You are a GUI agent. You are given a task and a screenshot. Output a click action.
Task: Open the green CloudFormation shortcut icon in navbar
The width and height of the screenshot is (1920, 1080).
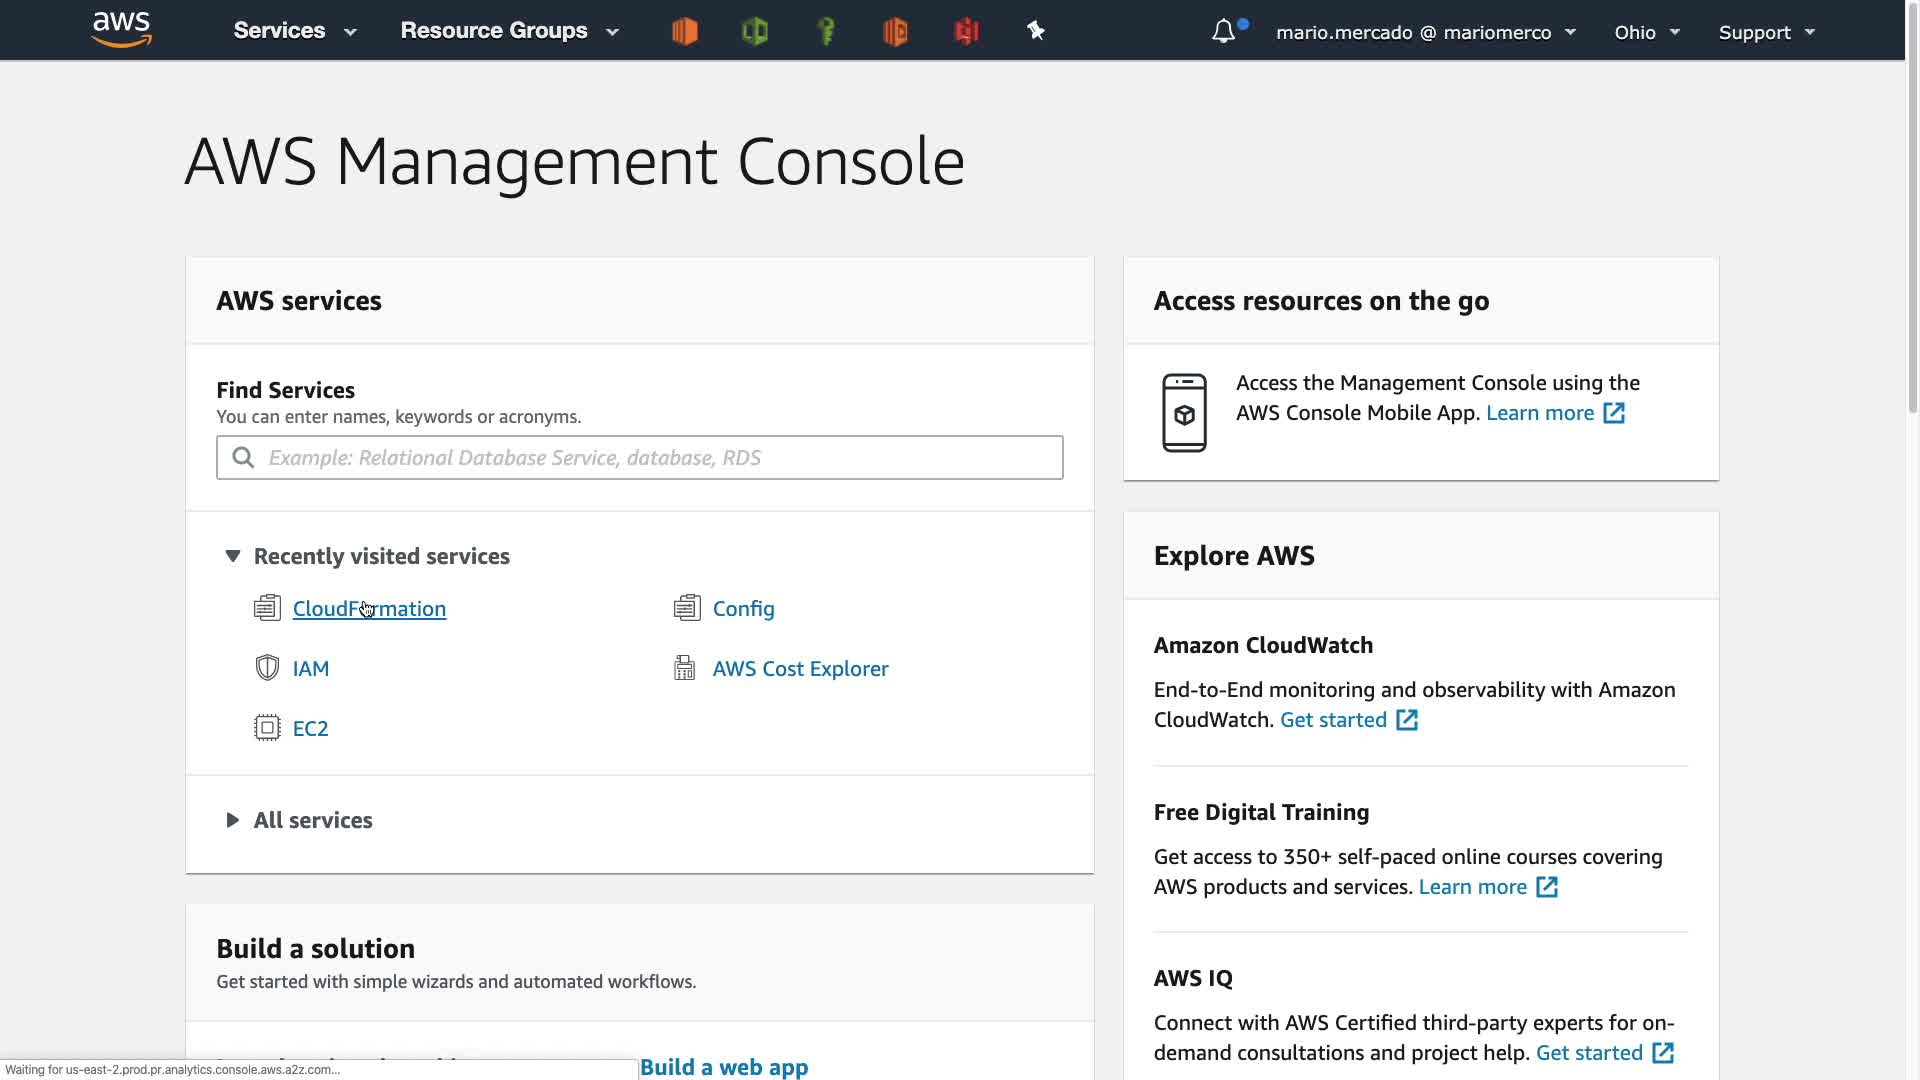pos(755,31)
